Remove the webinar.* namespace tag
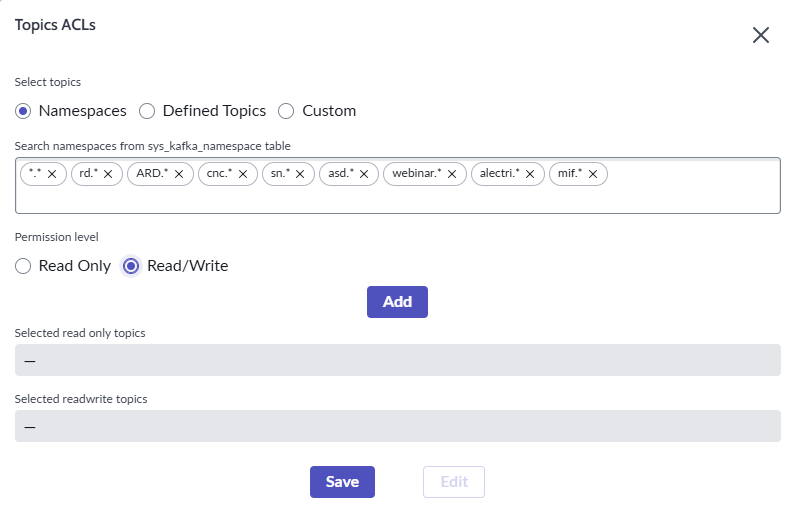The image size is (787, 509). pyautogui.click(x=452, y=174)
